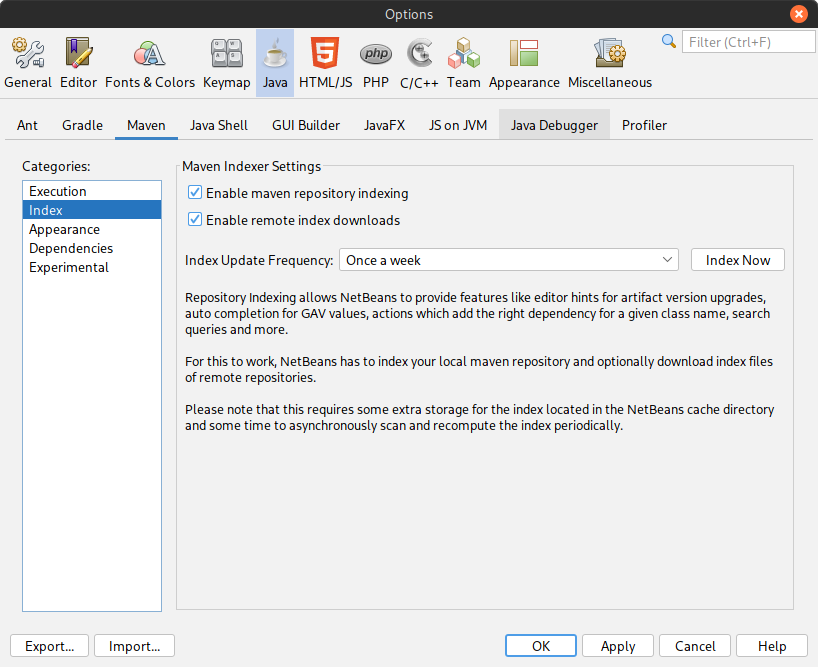The image size is (818, 667).
Task: Open the Keymap options category
Action: (x=226, y=63)
